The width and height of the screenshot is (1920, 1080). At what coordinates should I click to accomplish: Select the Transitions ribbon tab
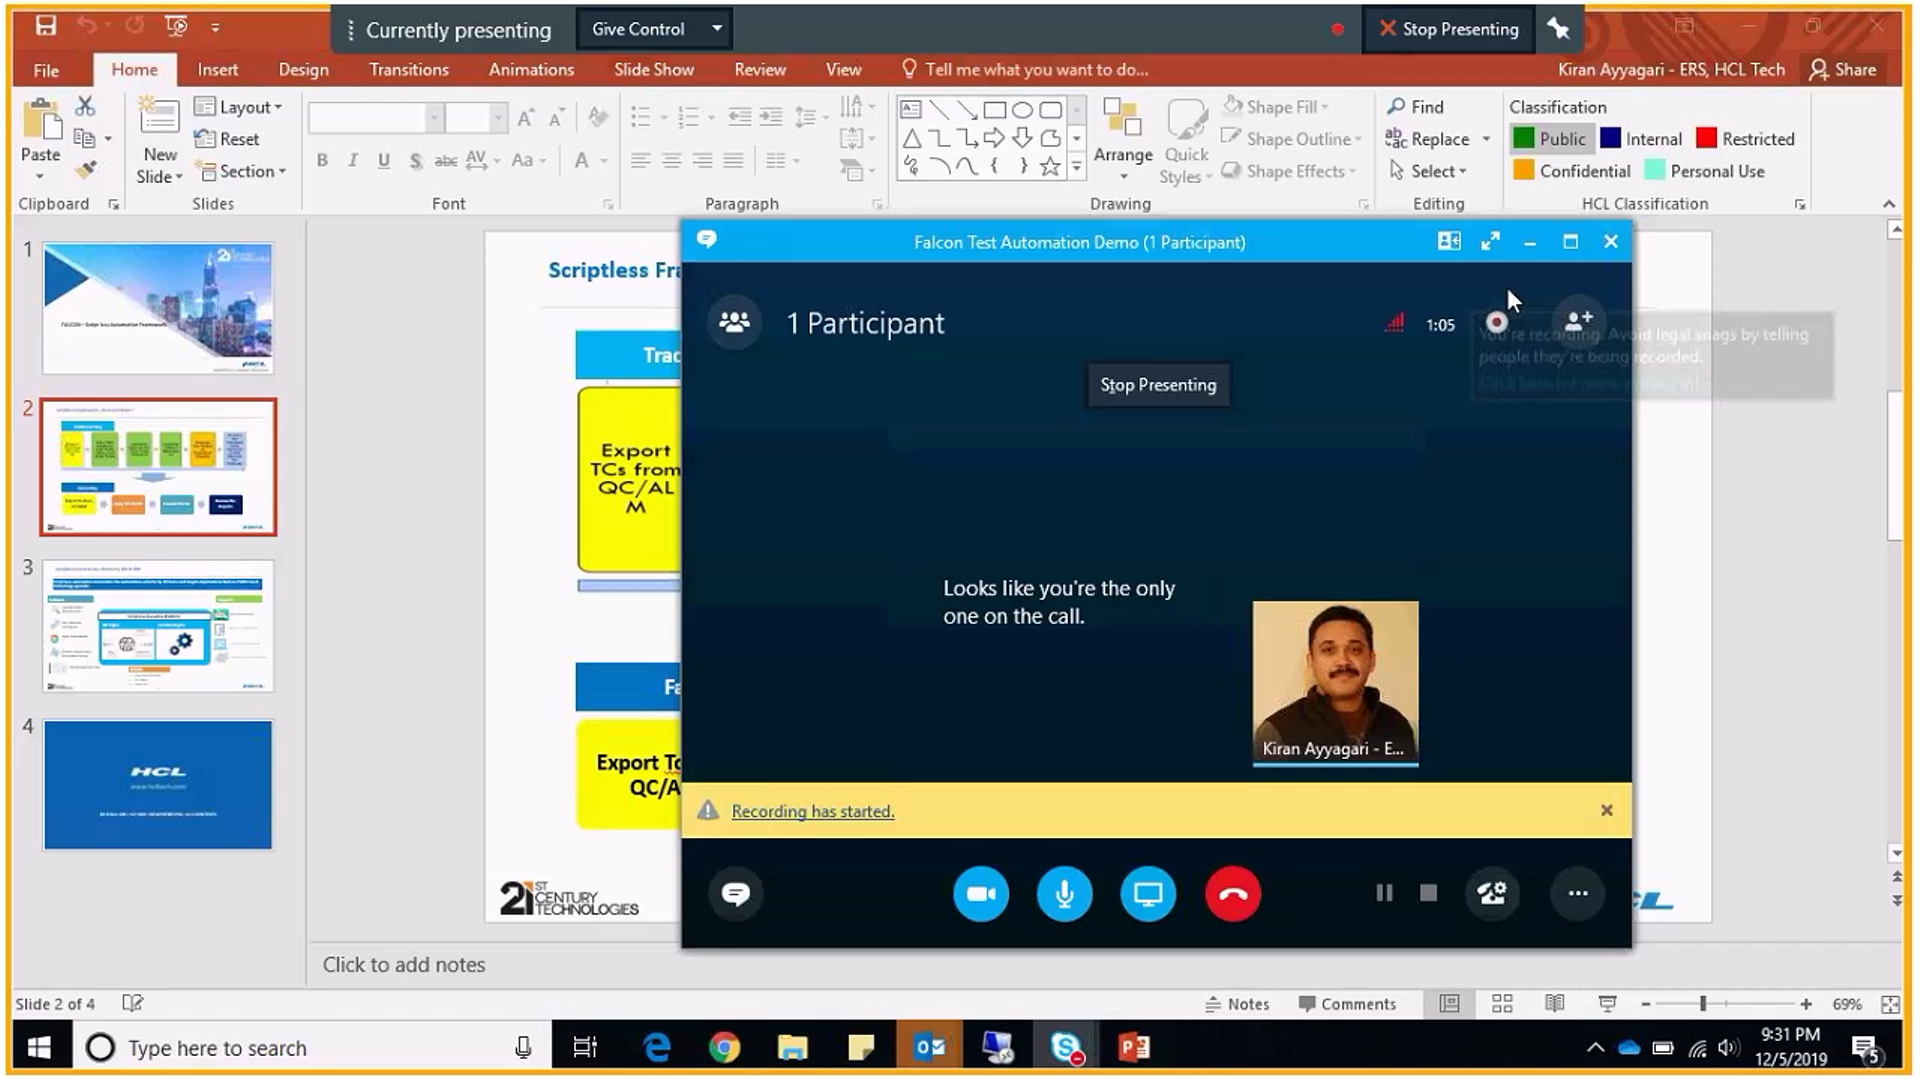tap(409, 69)
